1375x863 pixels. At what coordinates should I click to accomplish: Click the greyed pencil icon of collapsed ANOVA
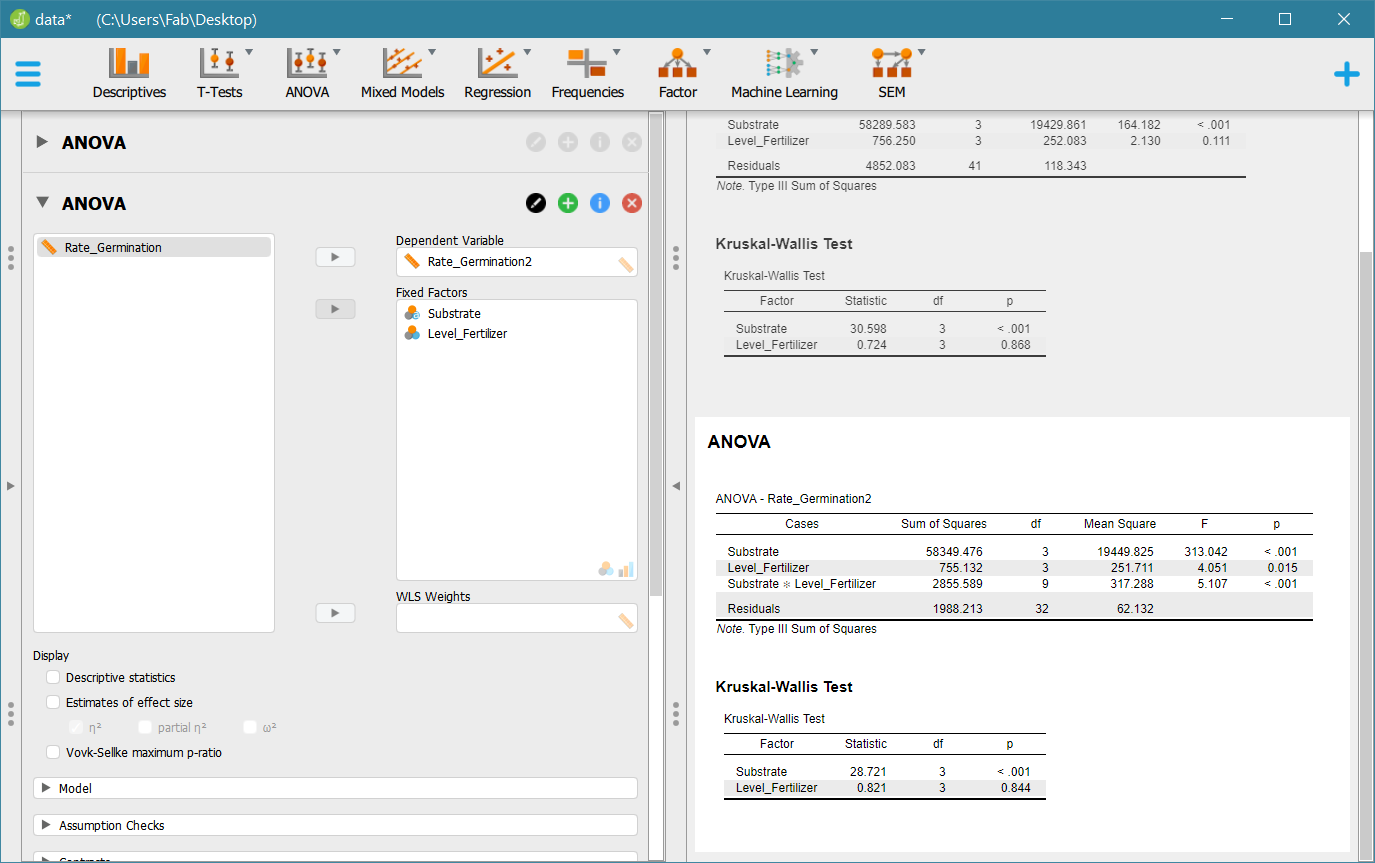pyautogui.click(x=536, y=142)
